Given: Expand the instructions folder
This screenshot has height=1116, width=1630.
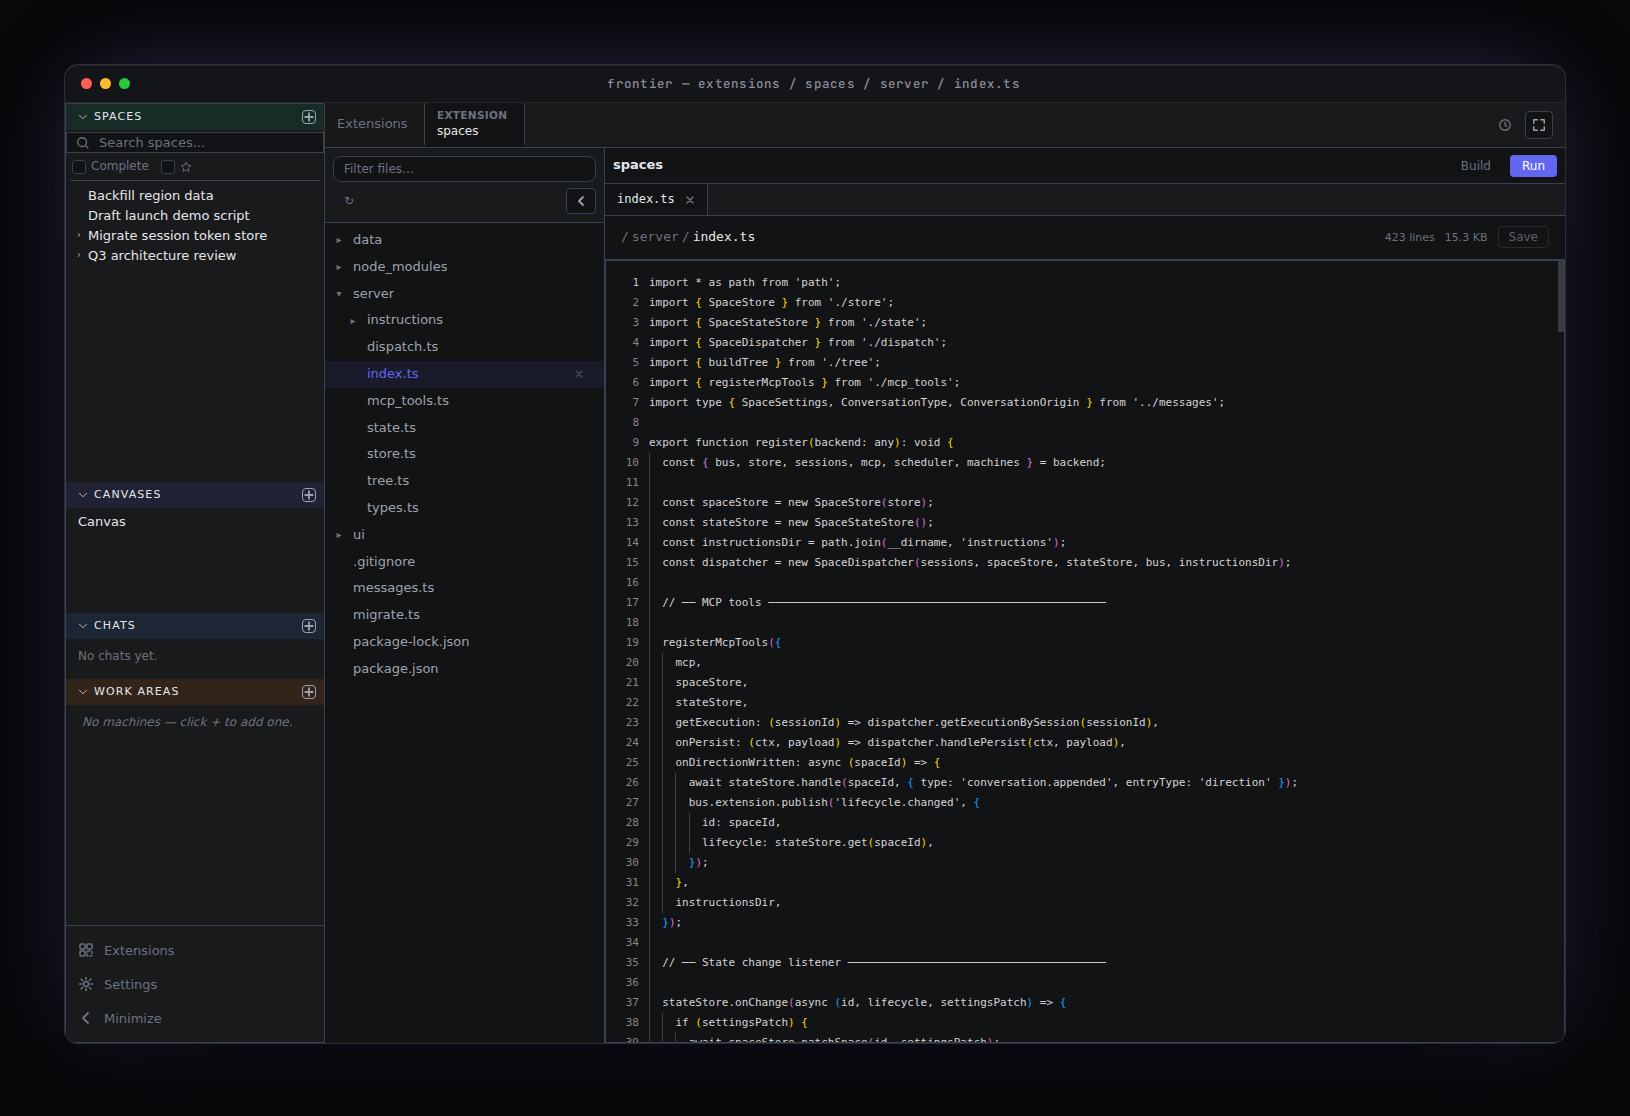Looking at the screenshot, I should tap(353, 321).
